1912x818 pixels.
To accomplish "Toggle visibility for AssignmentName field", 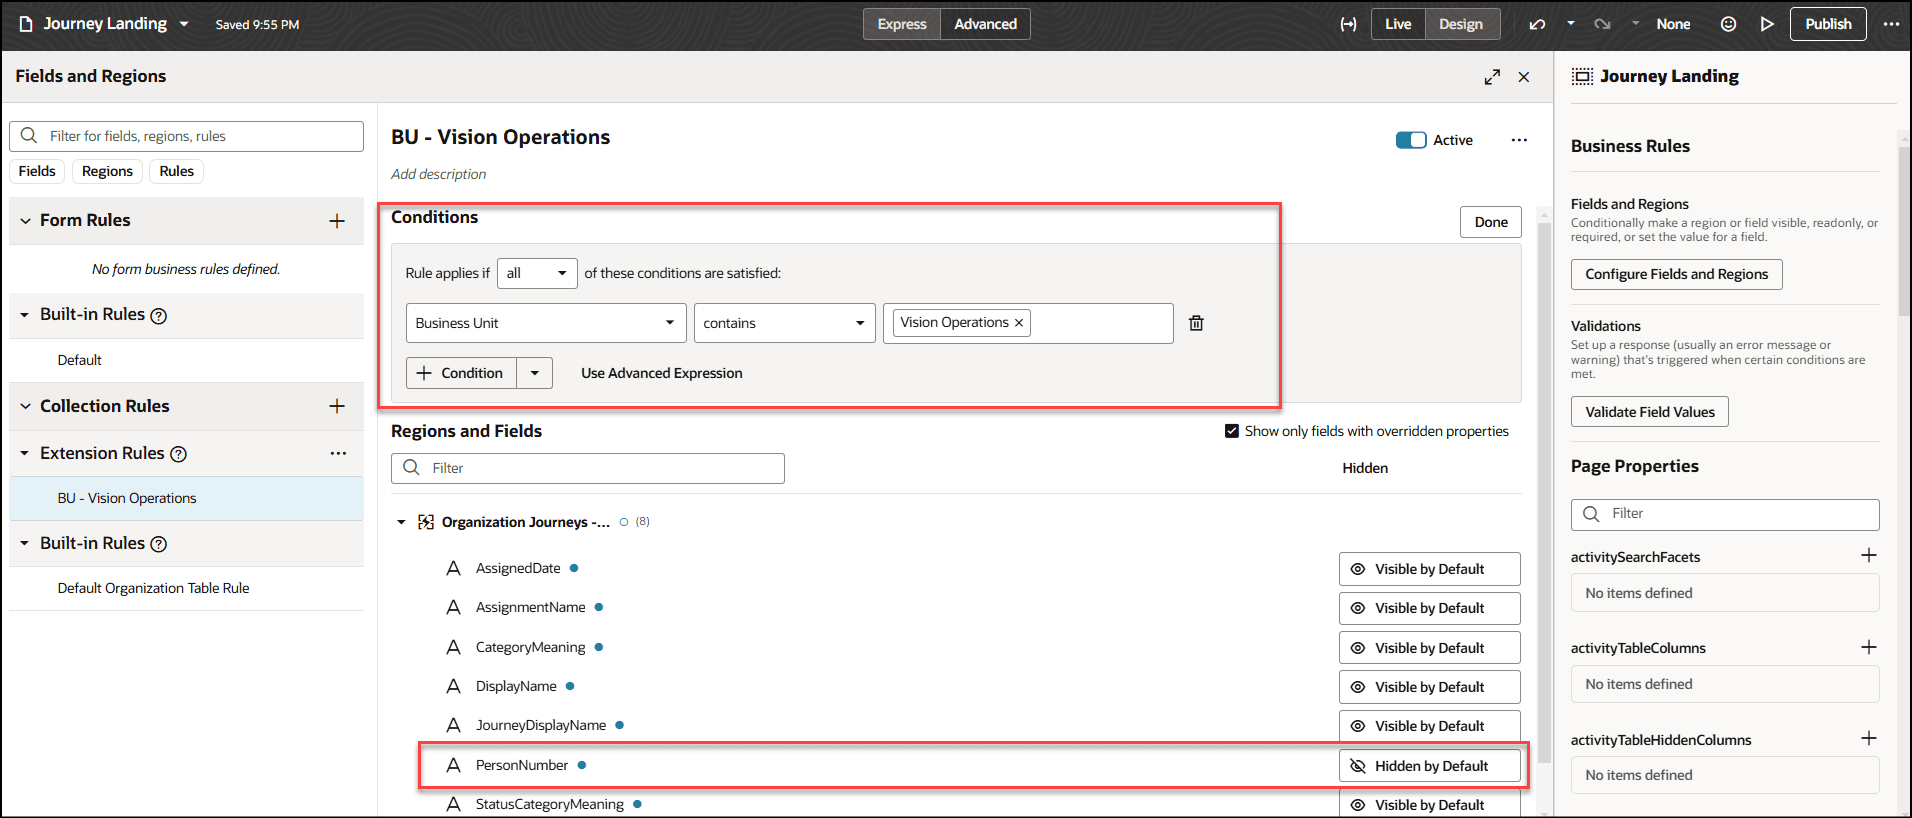I will tap(1430, 608).
